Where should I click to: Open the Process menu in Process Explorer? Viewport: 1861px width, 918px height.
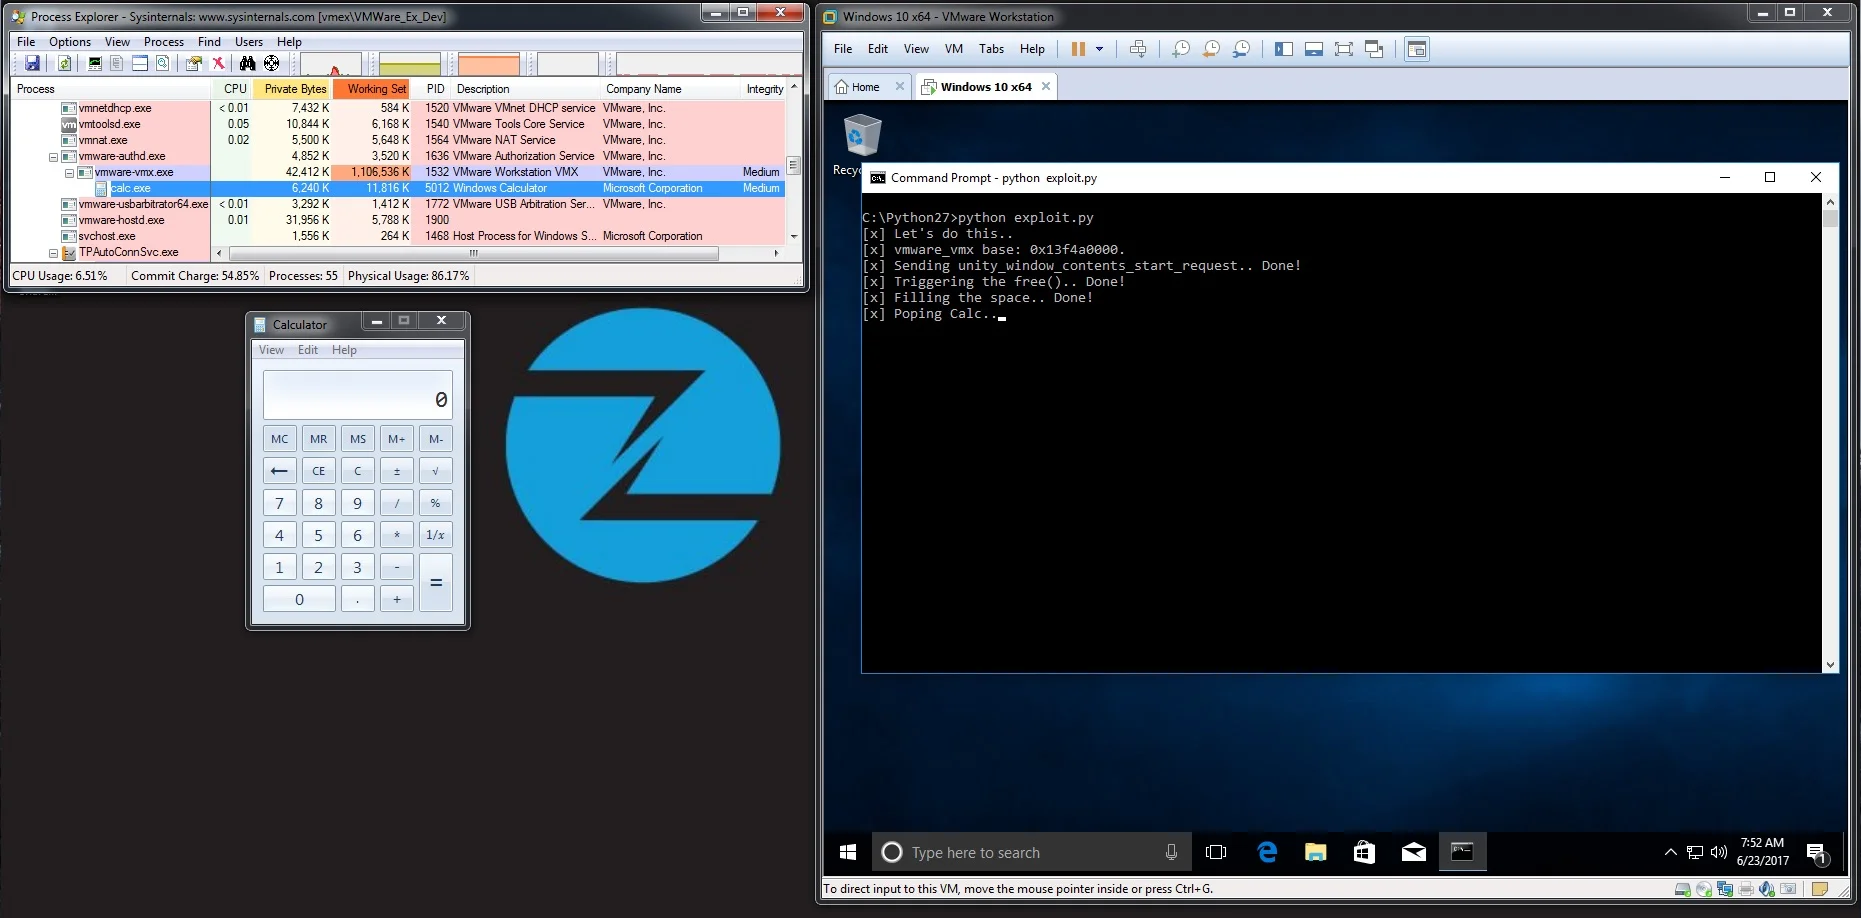[x=164, y=42]
